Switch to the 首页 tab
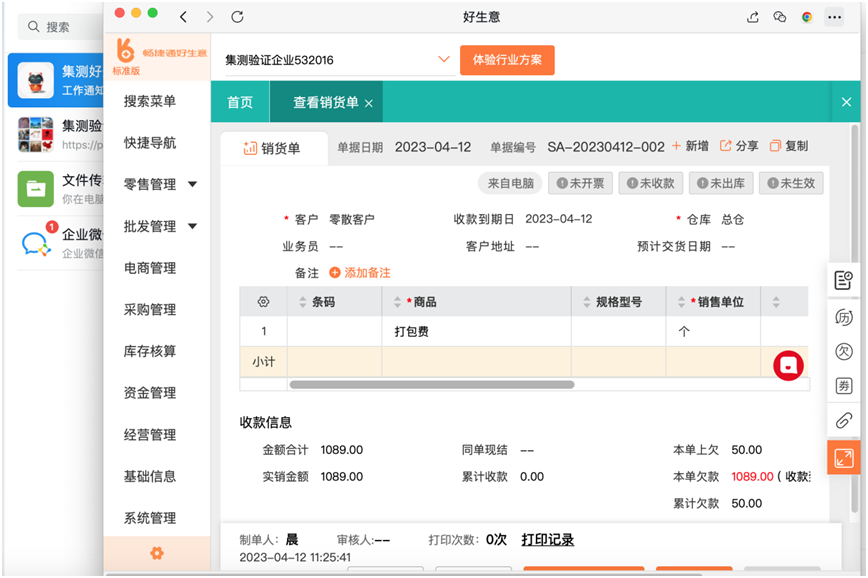The width and height of the screenshot is (868, 578). point(240,102)
